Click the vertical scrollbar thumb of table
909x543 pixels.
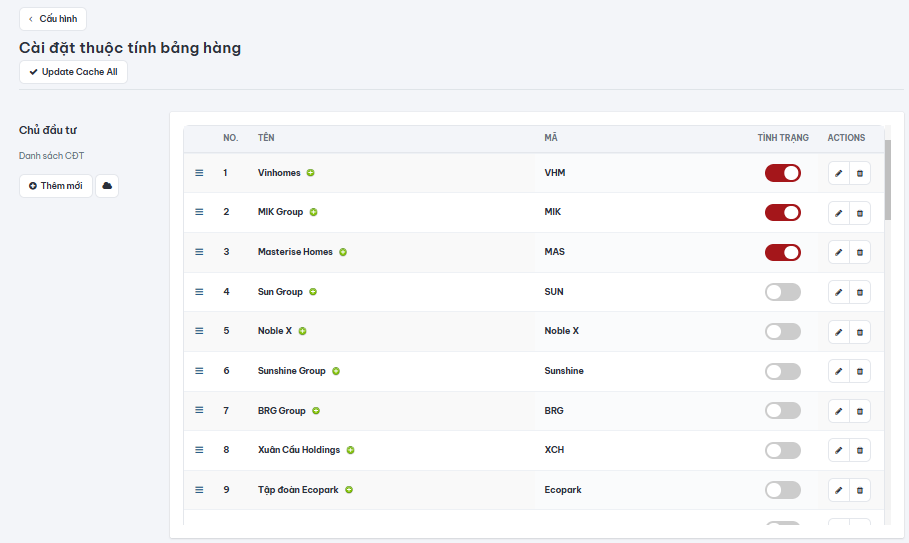click(x=888, y=180)
